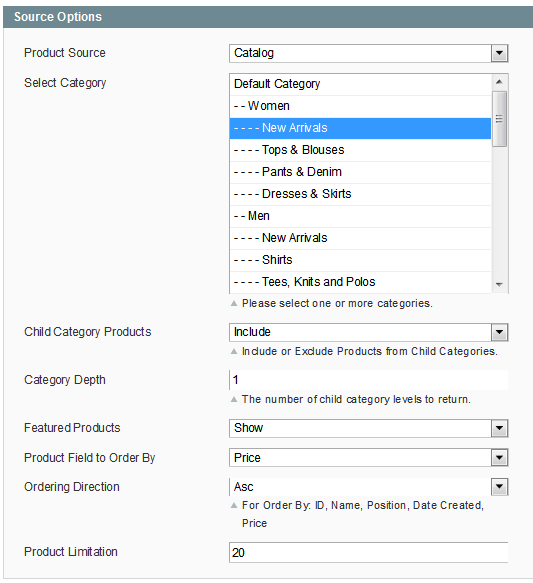Select the Men category

pyautogui.click(x=360, y=216)
